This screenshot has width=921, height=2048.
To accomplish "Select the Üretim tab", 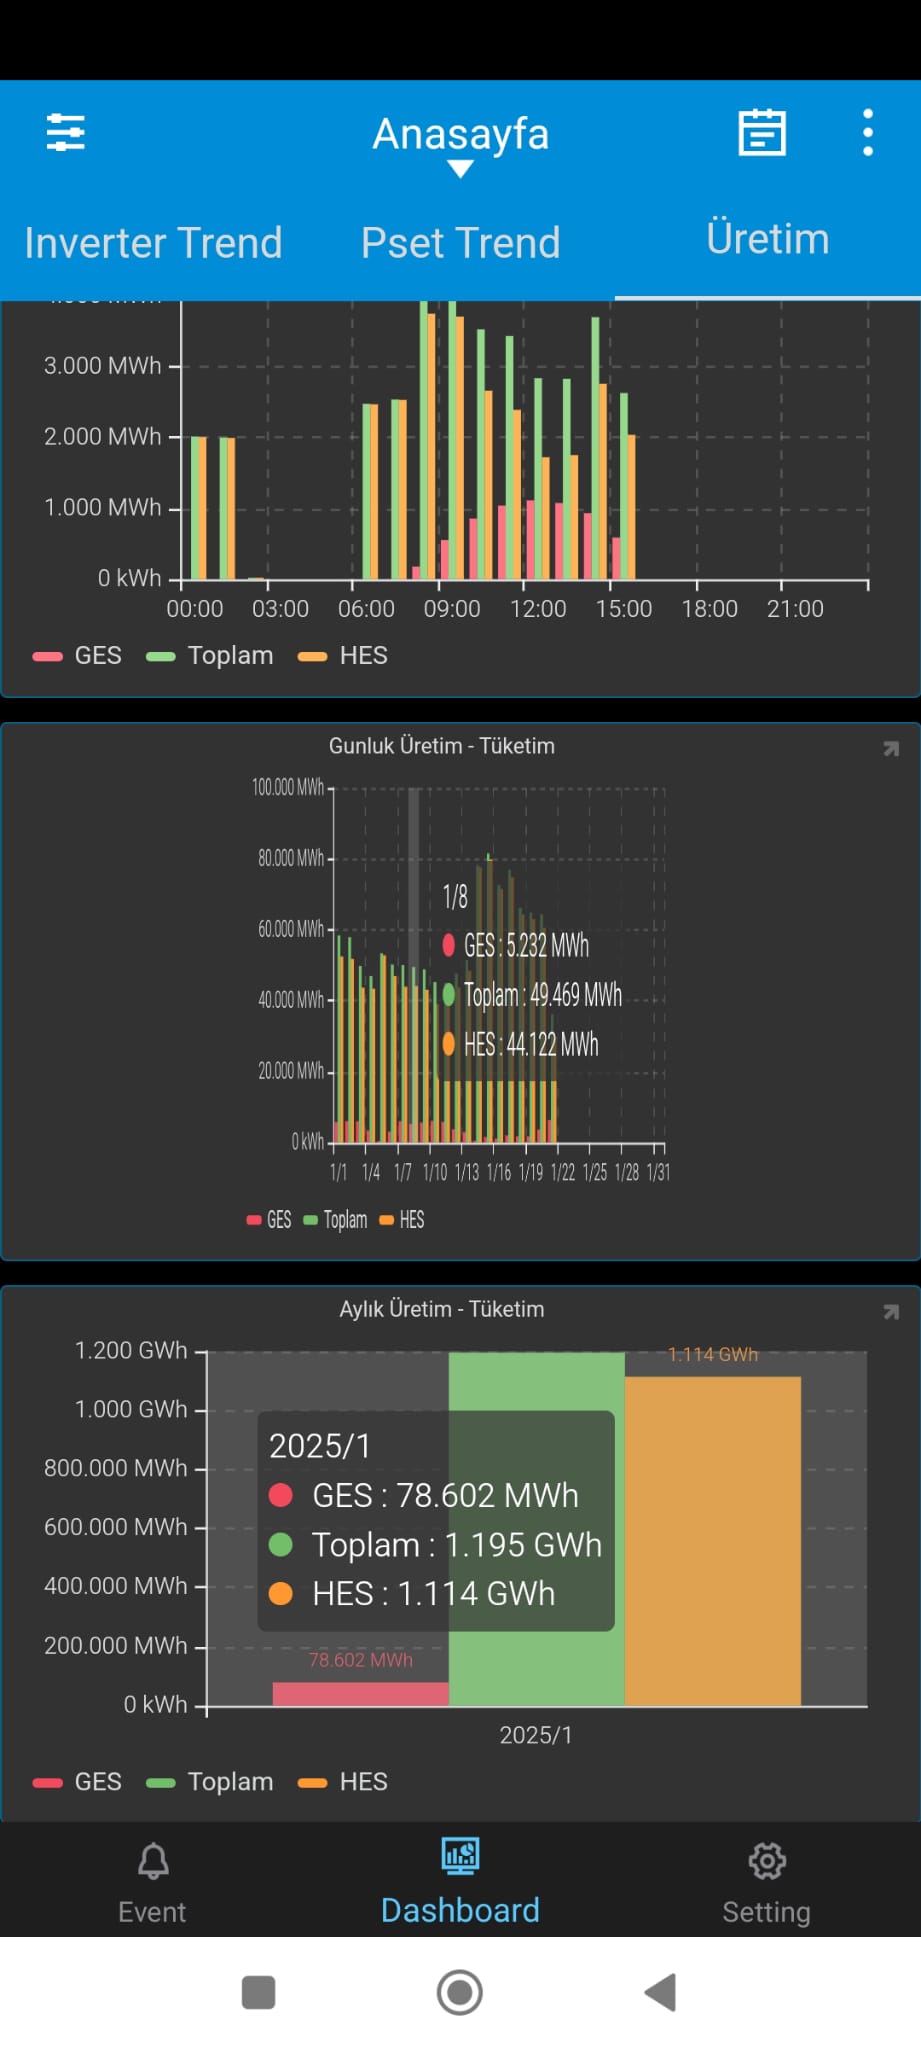I will pyautogui.click(x=767, y=240).
